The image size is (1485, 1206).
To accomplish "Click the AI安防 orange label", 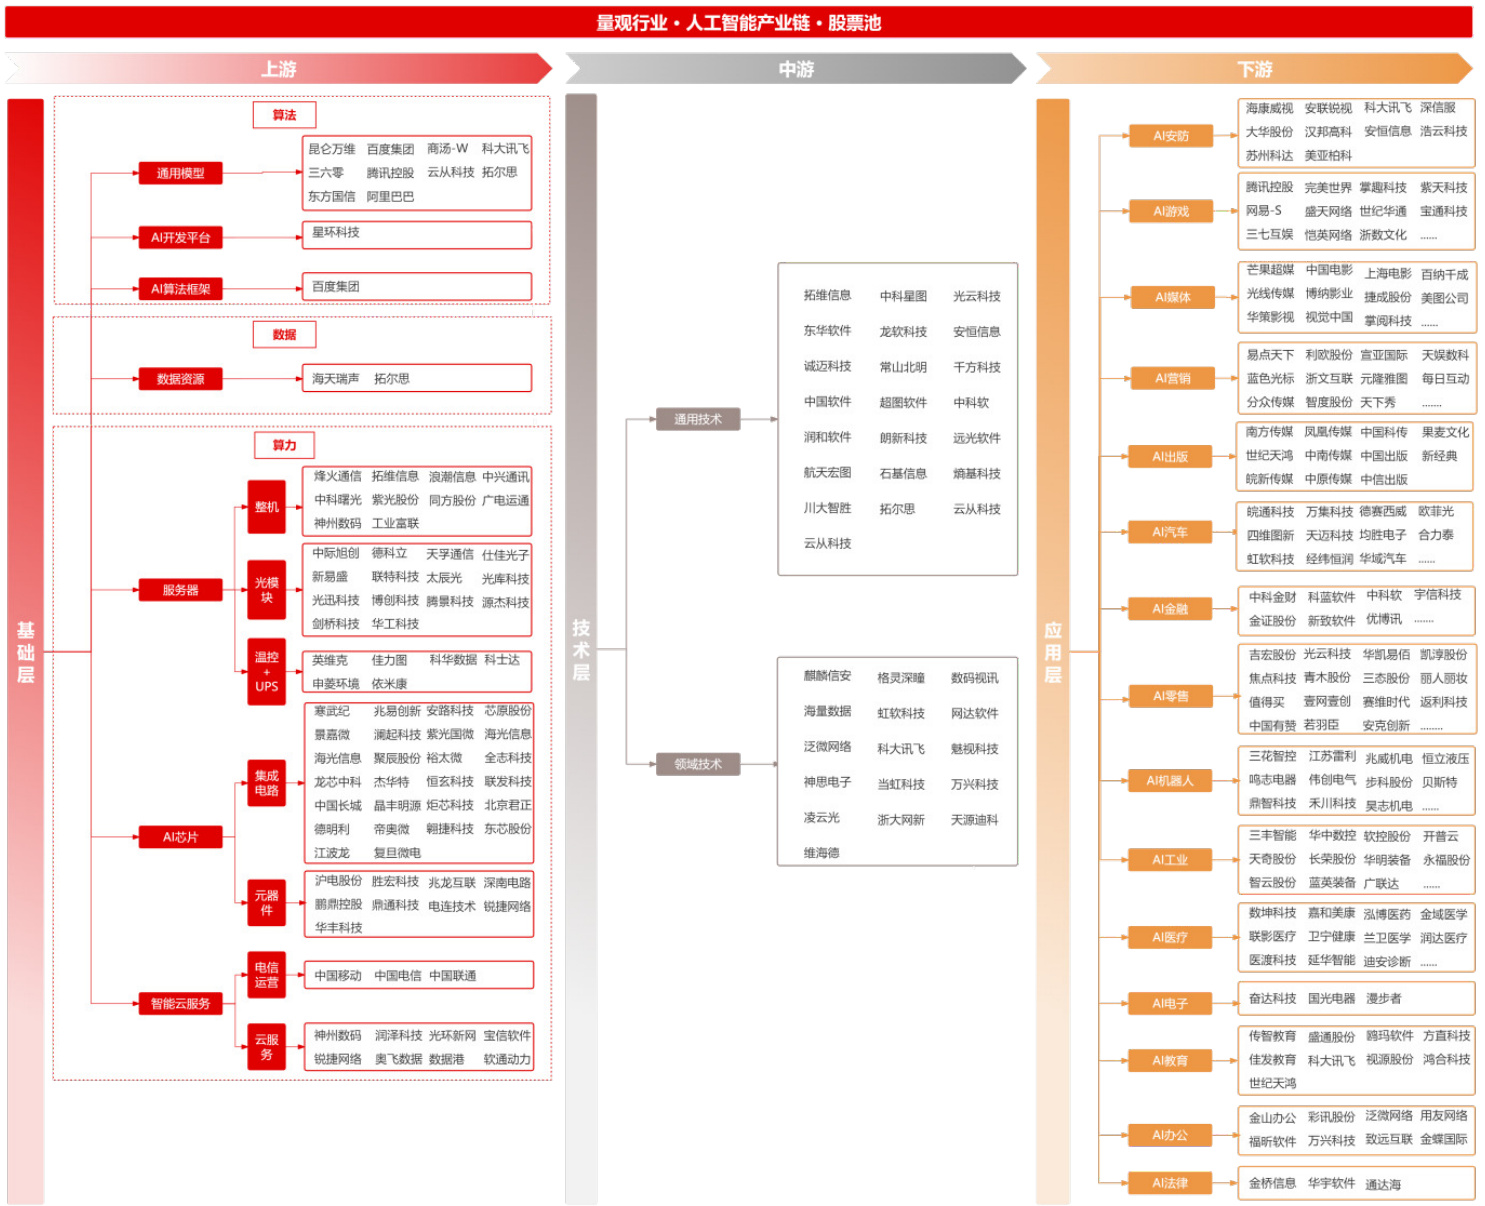I will pyautogui.click(x=1170, y=136).
